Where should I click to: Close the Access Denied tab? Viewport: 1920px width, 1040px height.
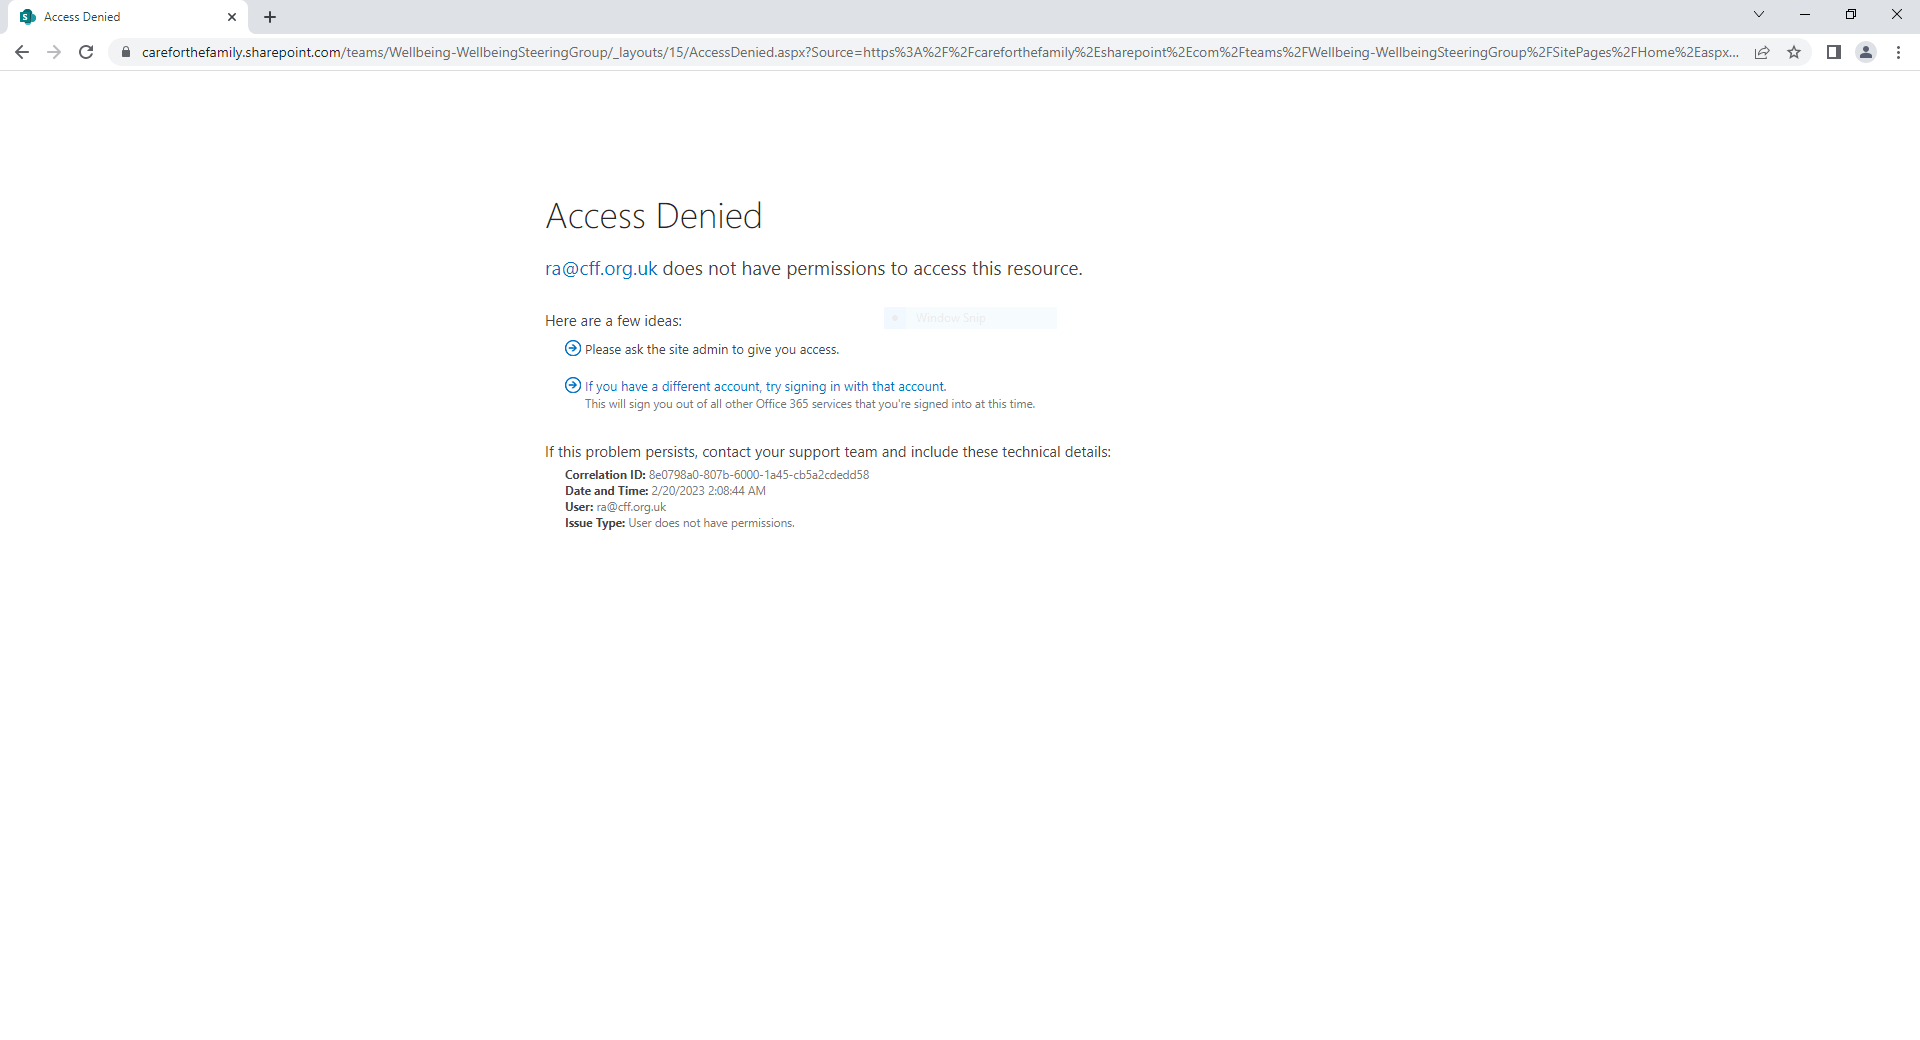tap(232, 17)
